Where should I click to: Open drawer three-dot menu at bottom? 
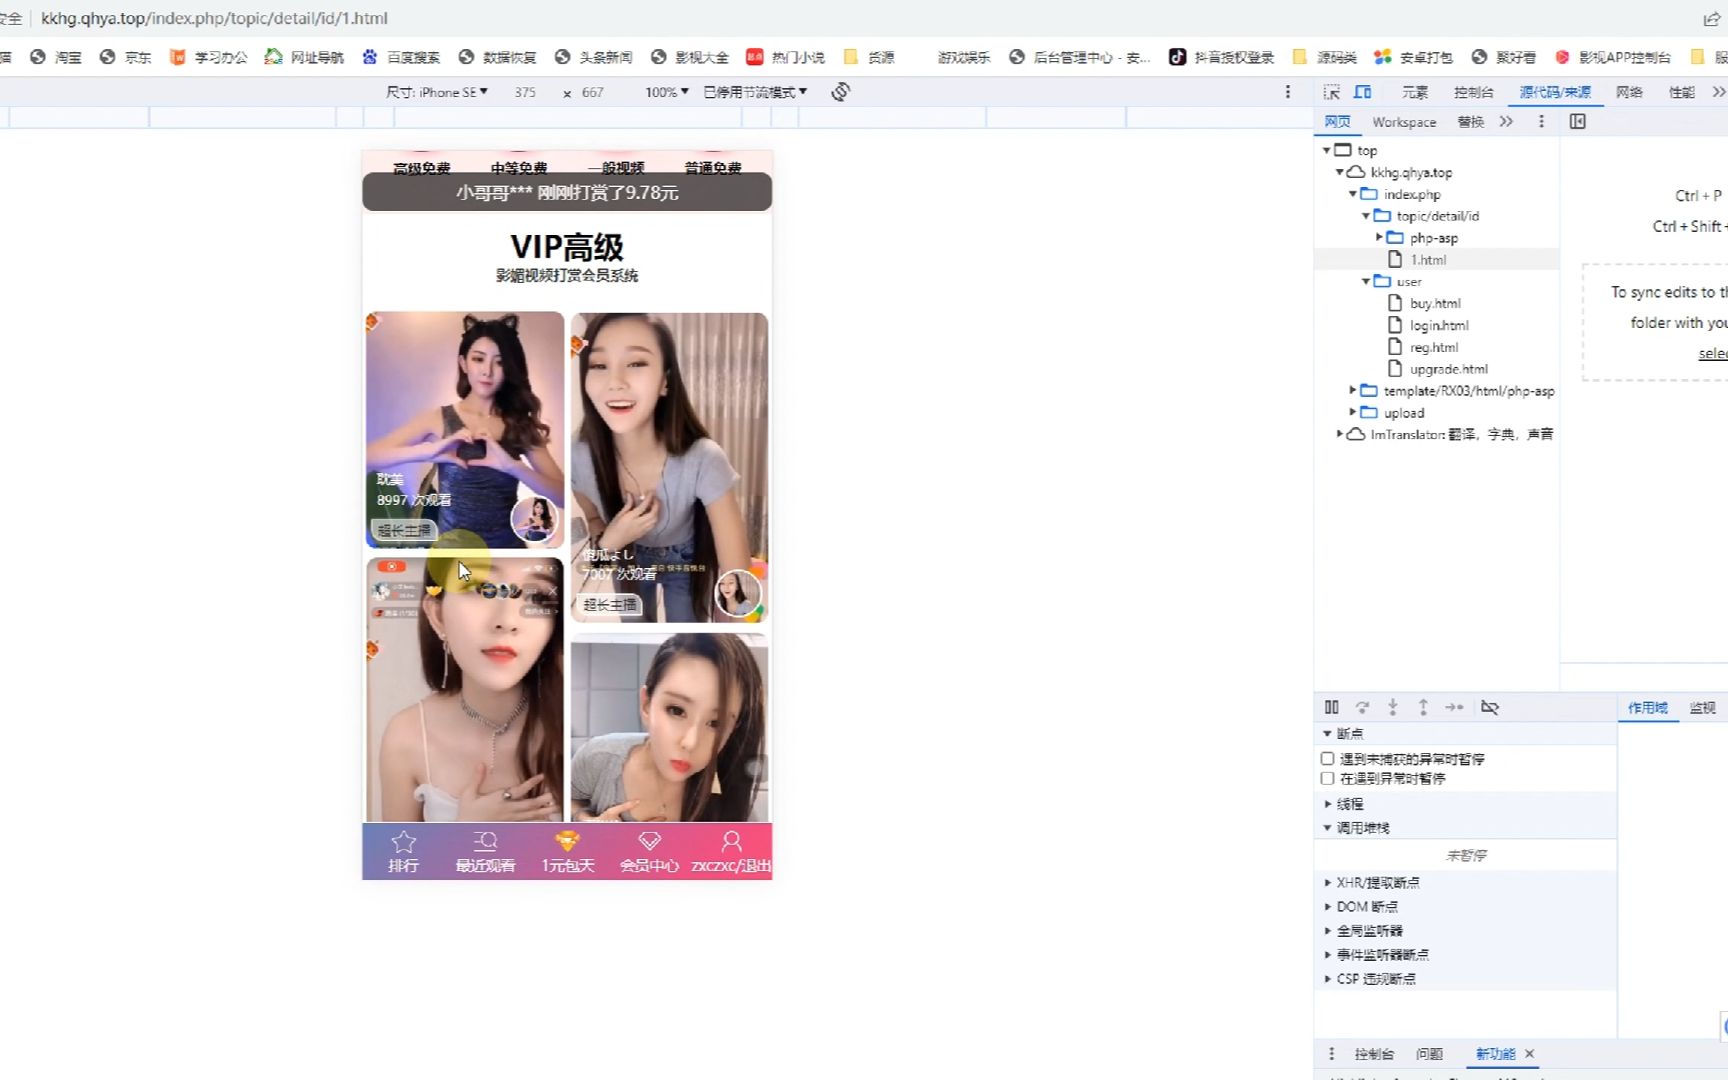1331,1054
